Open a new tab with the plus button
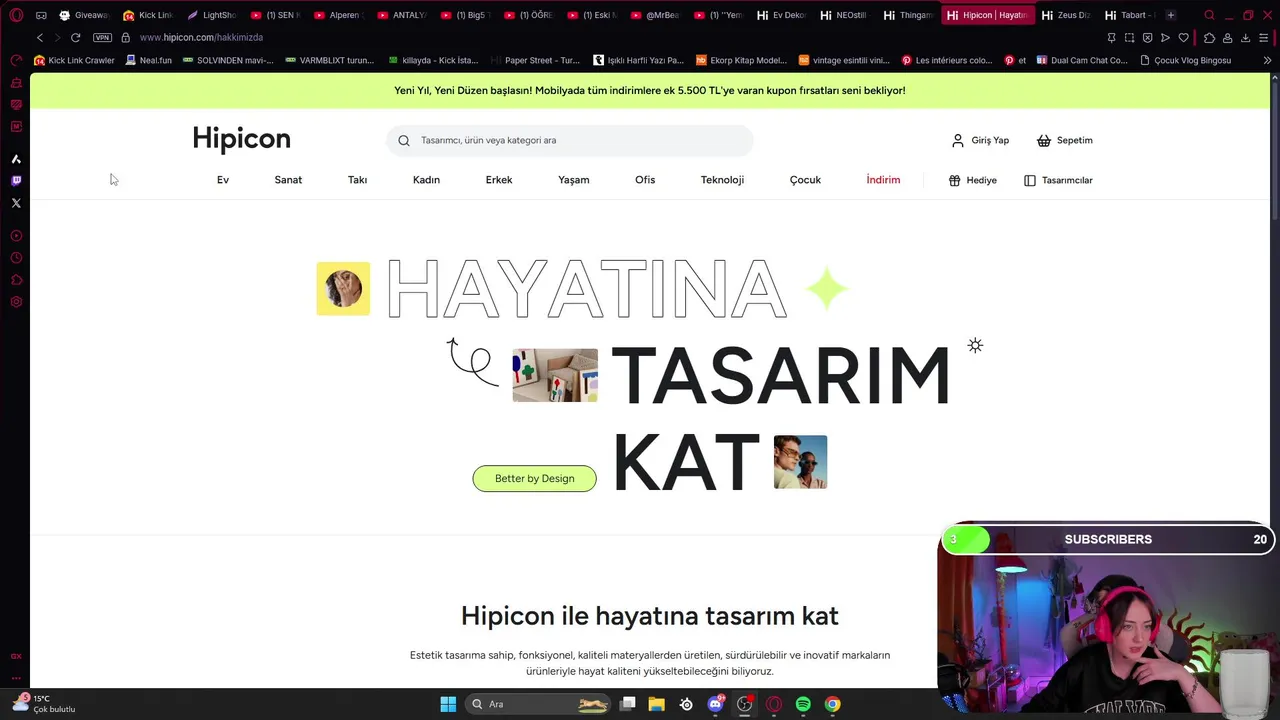This screenshot has width=1280, height=720. (1171, 15)
